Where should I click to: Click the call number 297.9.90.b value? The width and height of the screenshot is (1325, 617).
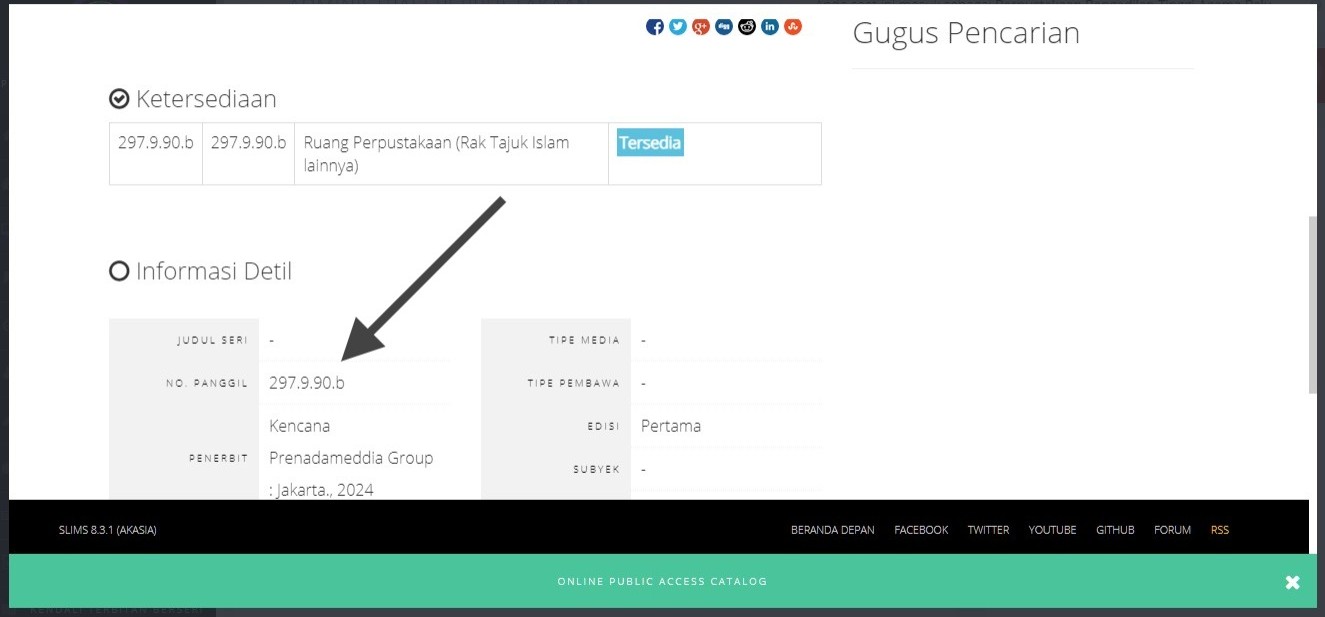tap(307, 383)
